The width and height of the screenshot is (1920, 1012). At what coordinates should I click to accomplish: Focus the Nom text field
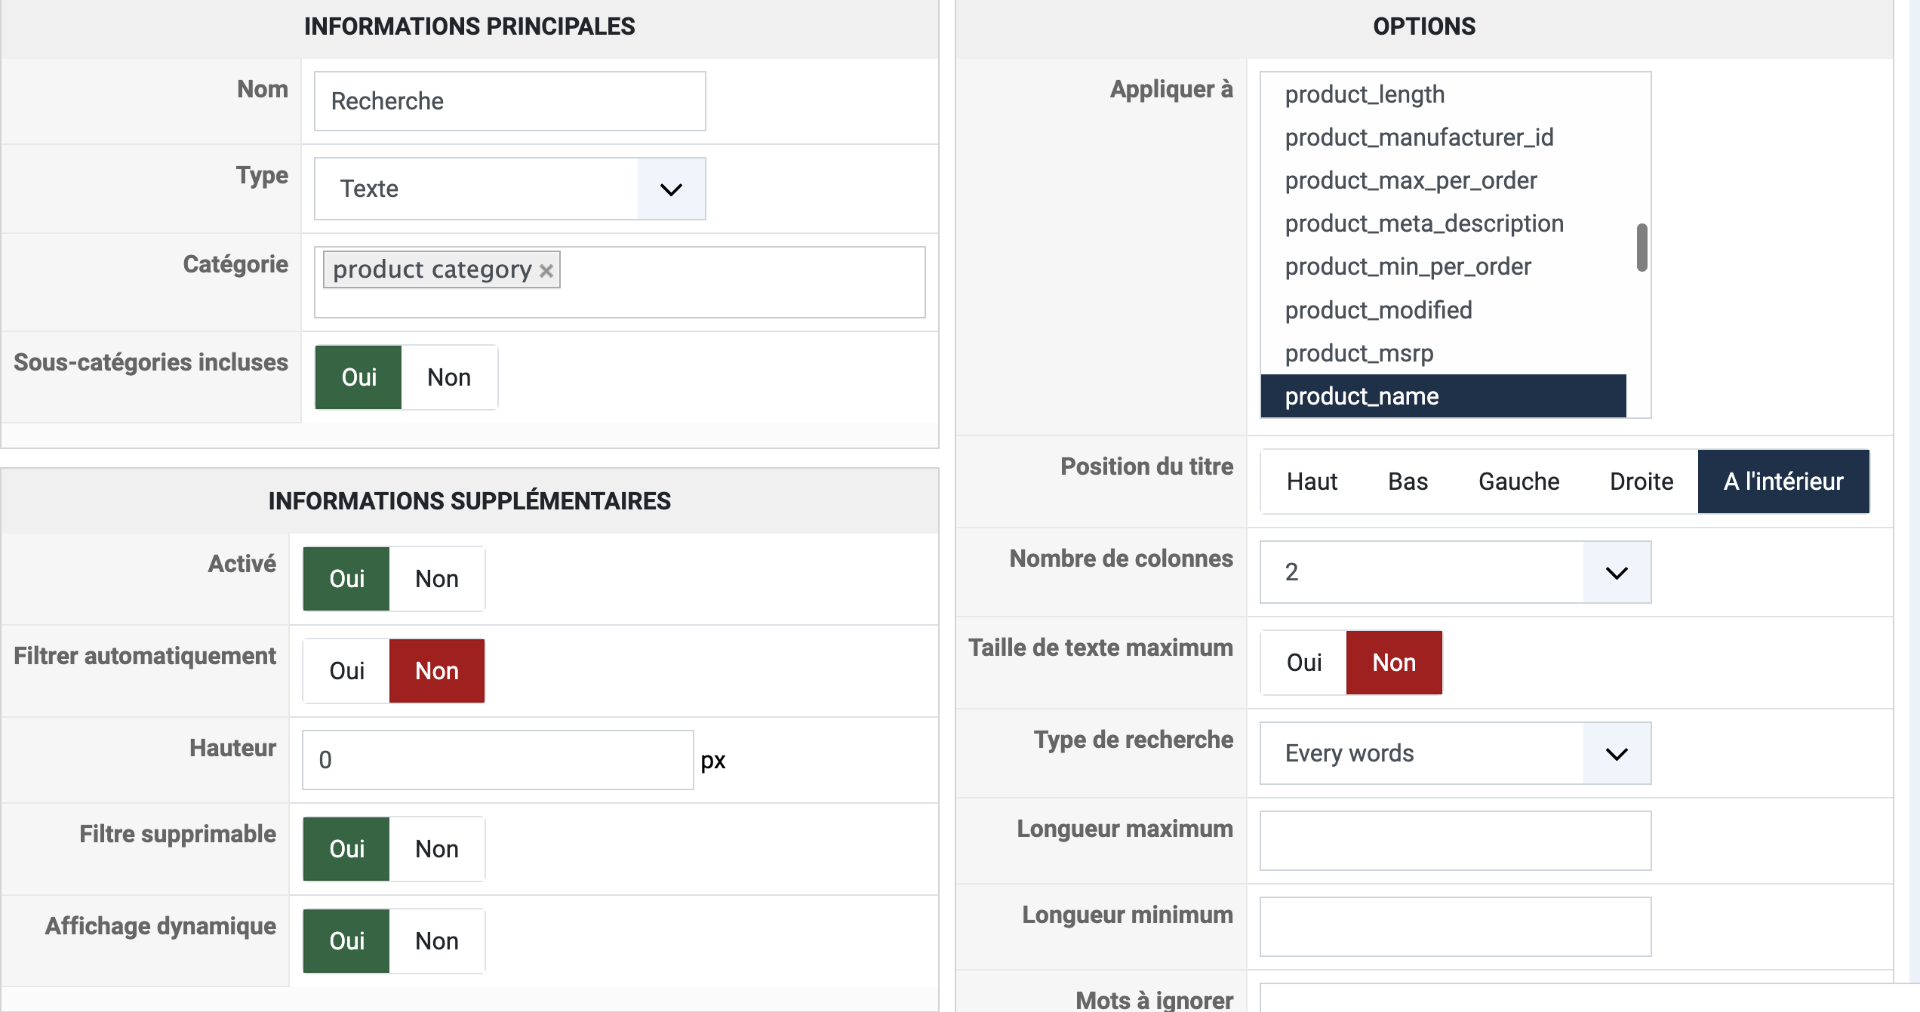(509, 101)
